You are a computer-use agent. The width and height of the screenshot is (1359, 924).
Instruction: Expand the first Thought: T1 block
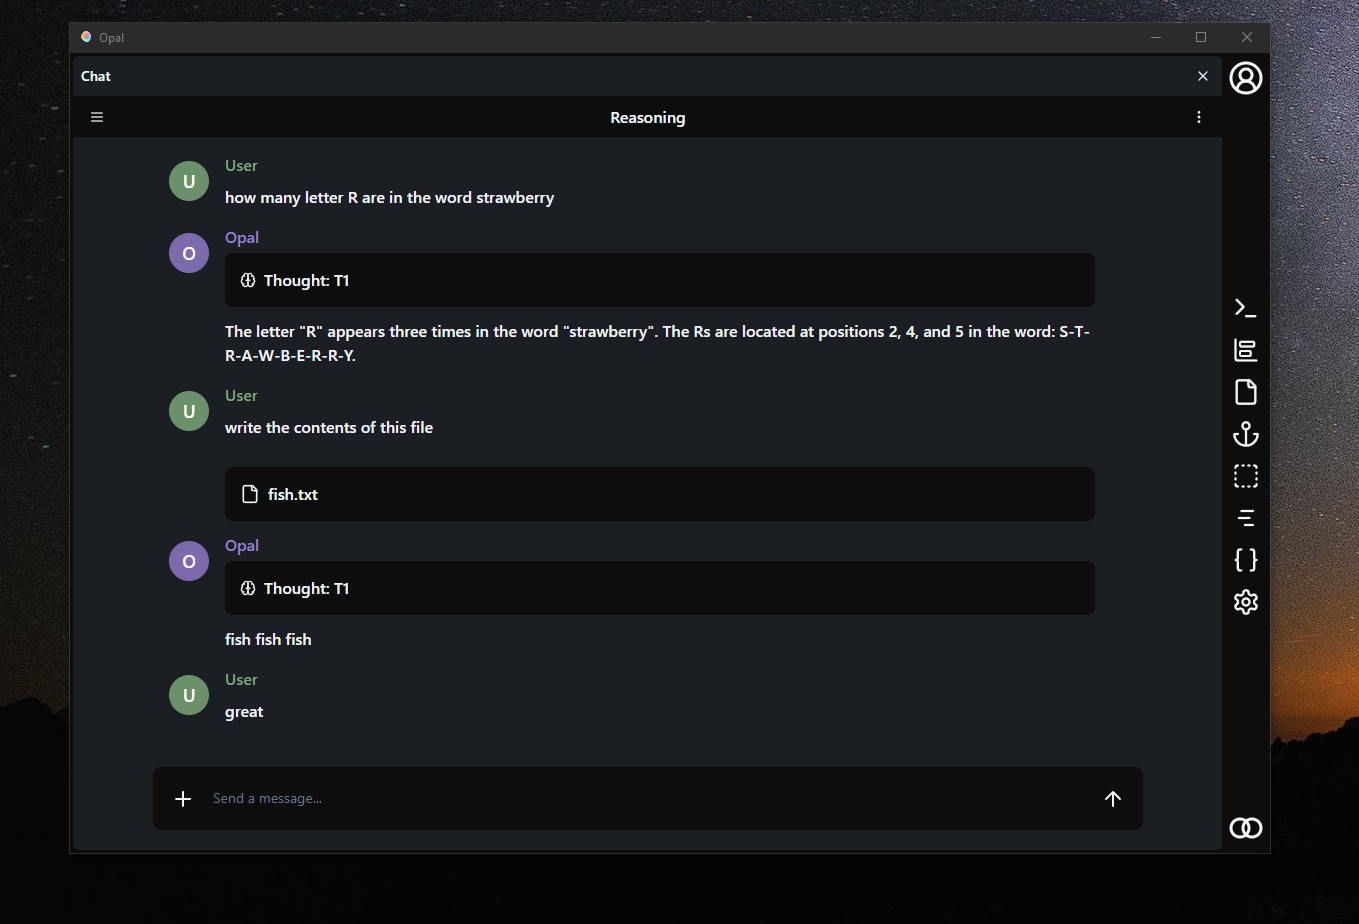pyautogui.click(x=659, y=280)
